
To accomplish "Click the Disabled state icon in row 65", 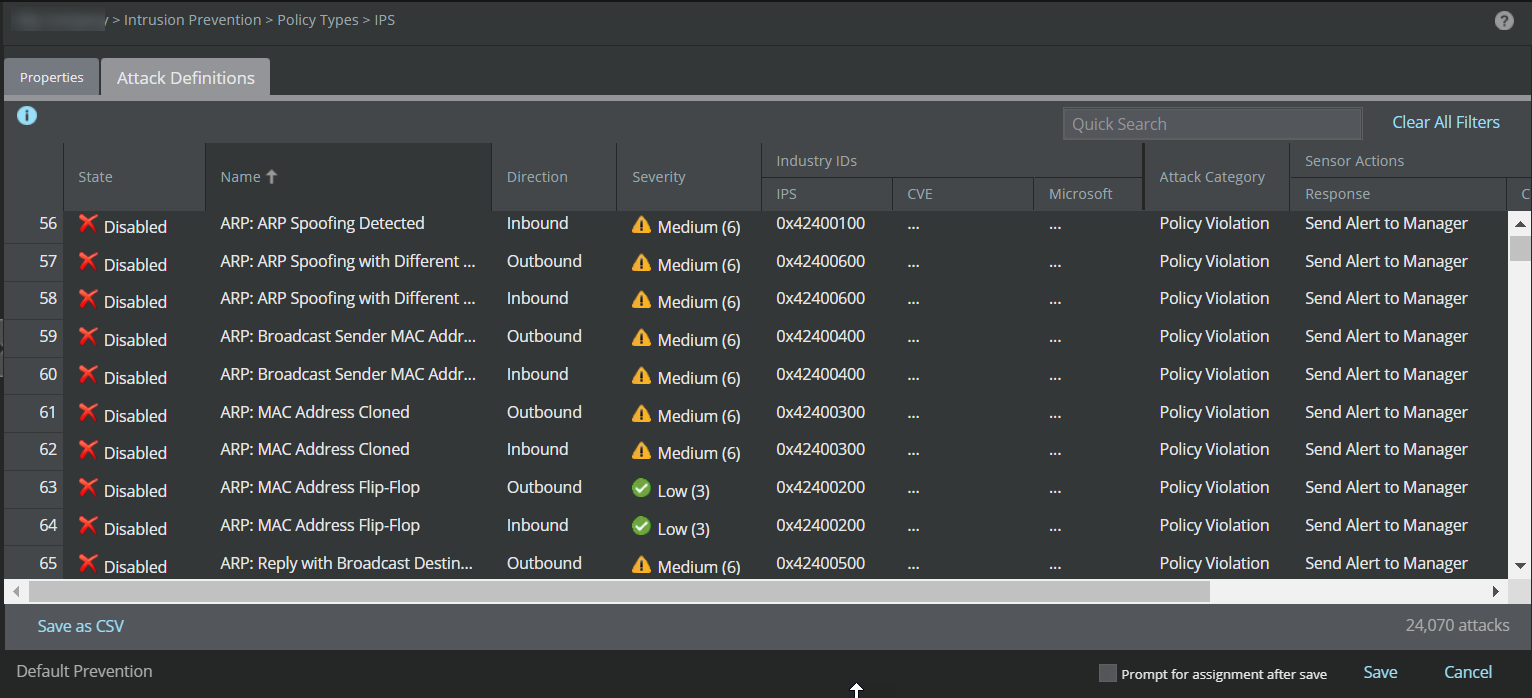I will click(88, 564).
